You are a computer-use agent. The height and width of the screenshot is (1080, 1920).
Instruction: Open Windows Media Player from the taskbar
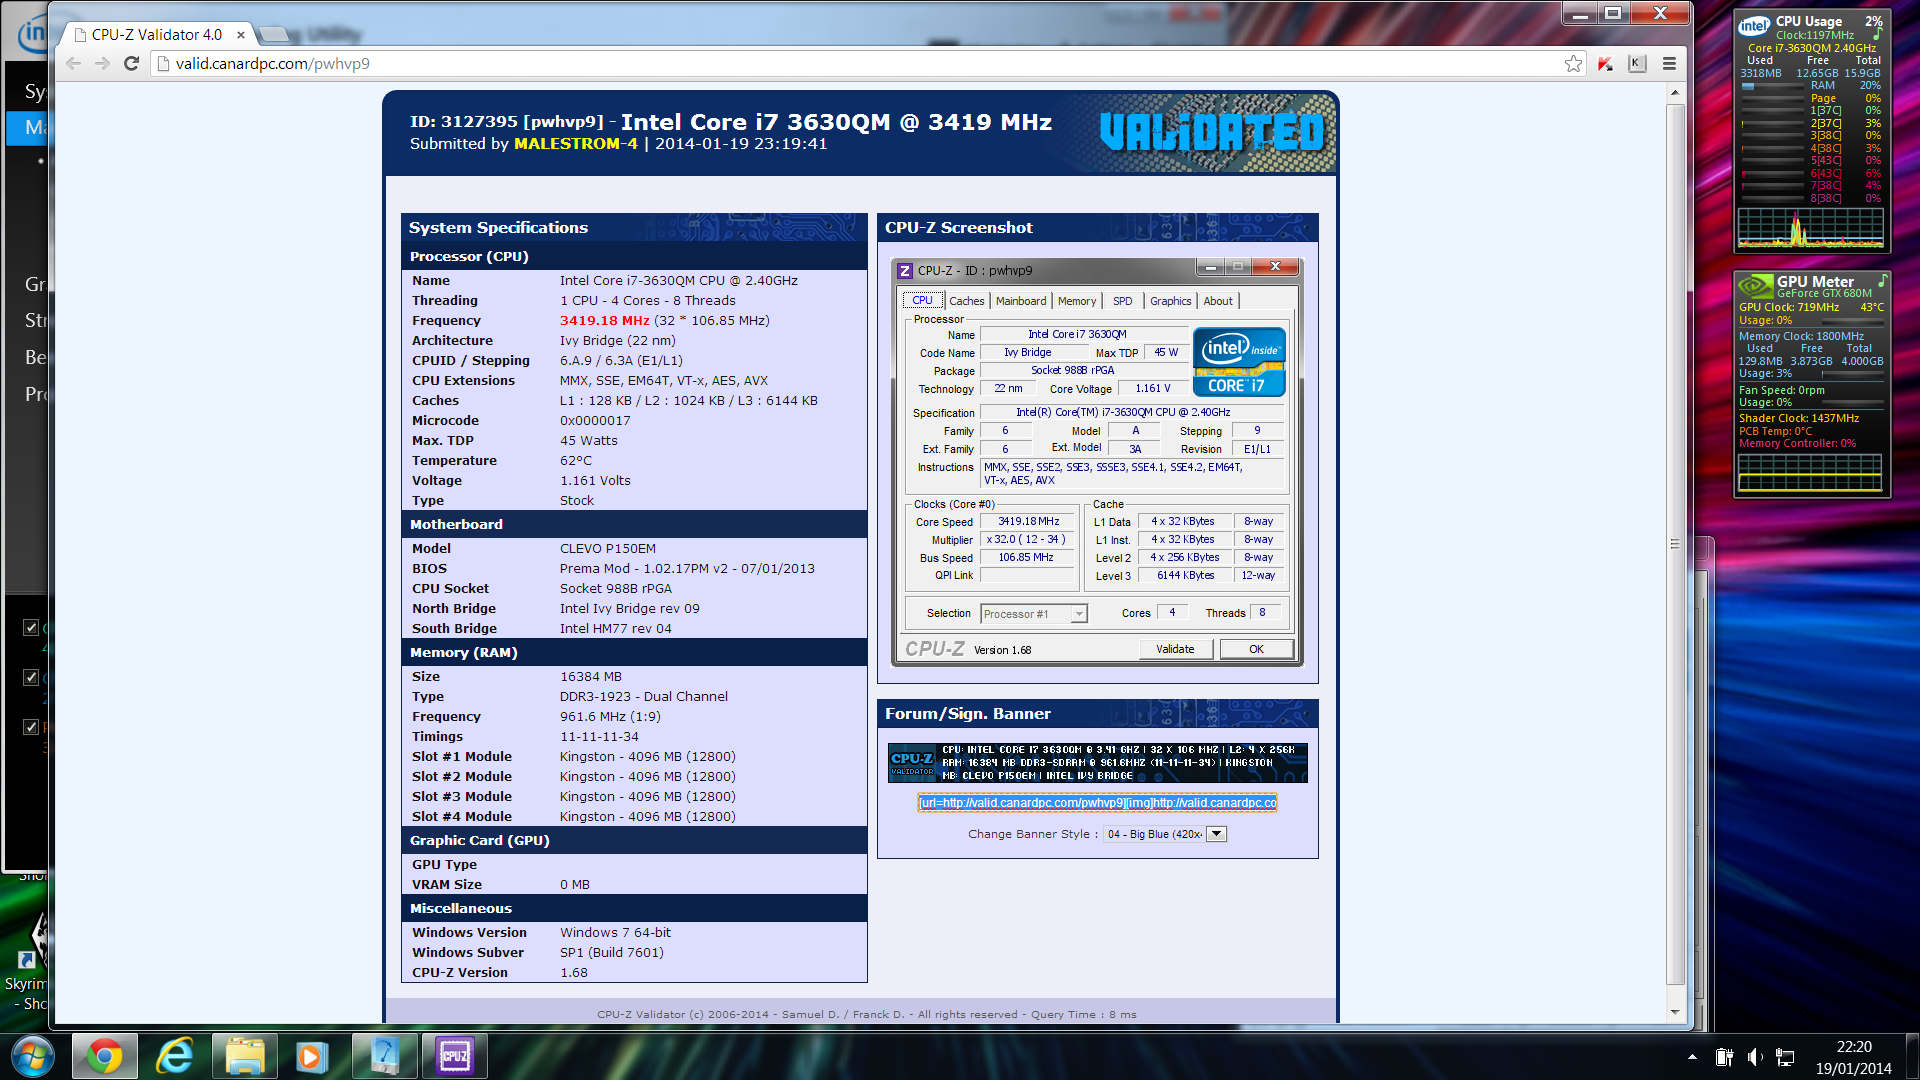(314, 1056)
